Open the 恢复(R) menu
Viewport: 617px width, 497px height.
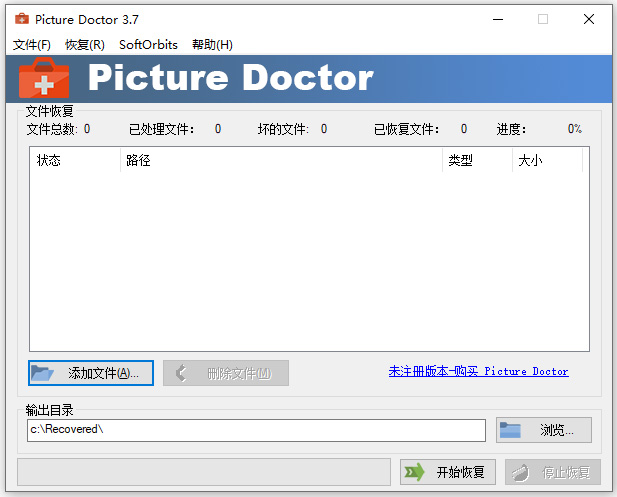coord(85,44)
